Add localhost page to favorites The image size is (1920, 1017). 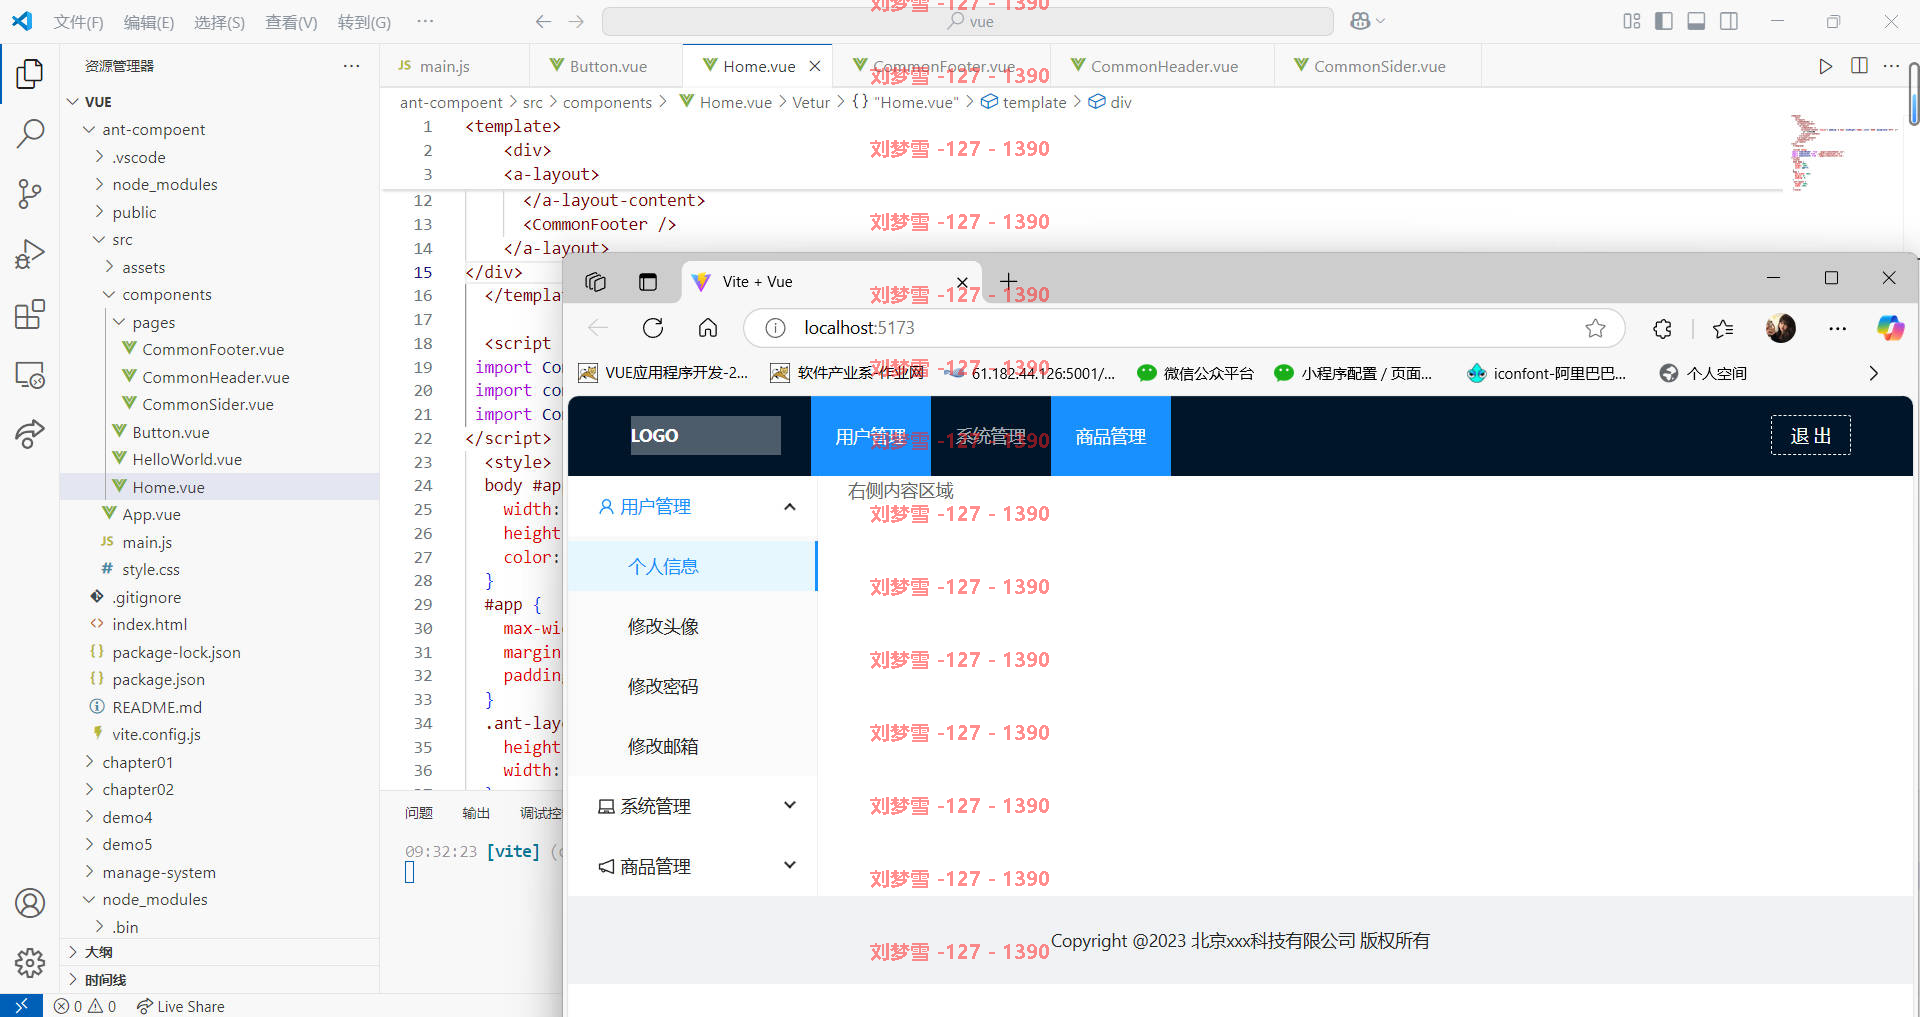point(1595,328)
